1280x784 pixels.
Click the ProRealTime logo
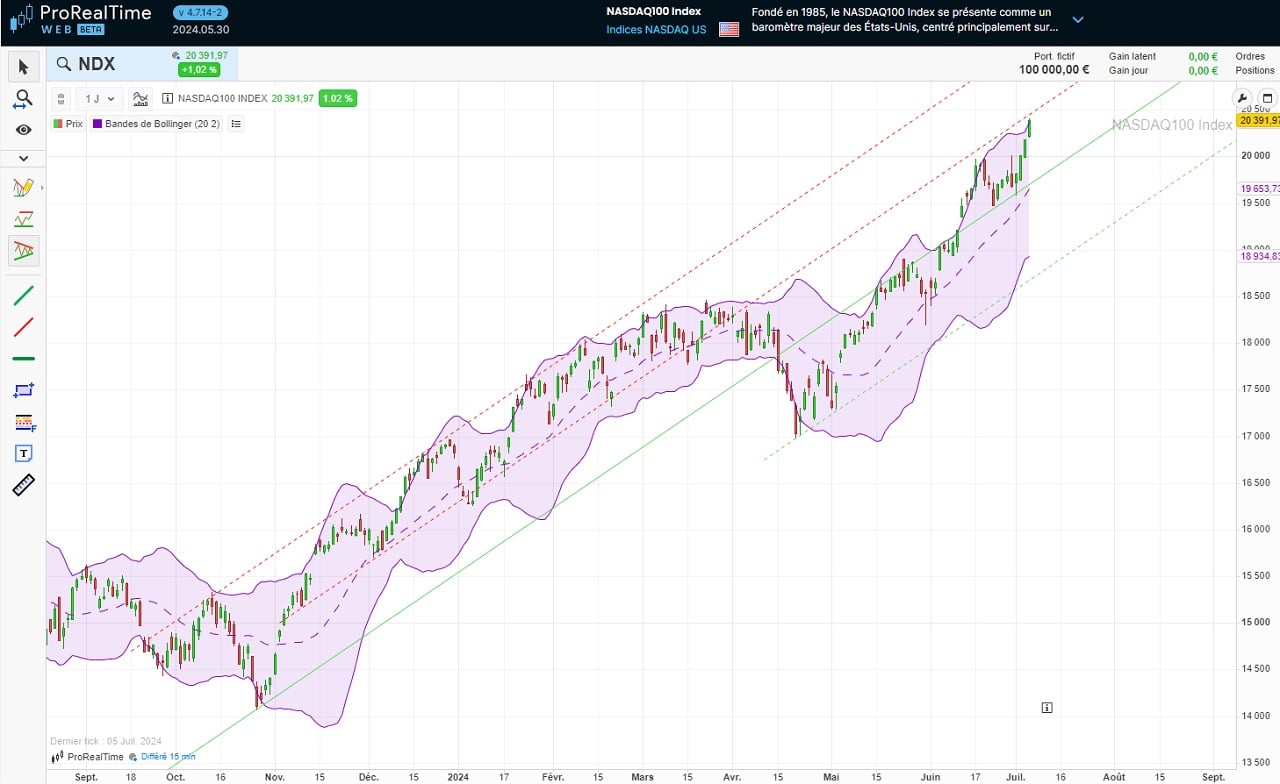80,18
